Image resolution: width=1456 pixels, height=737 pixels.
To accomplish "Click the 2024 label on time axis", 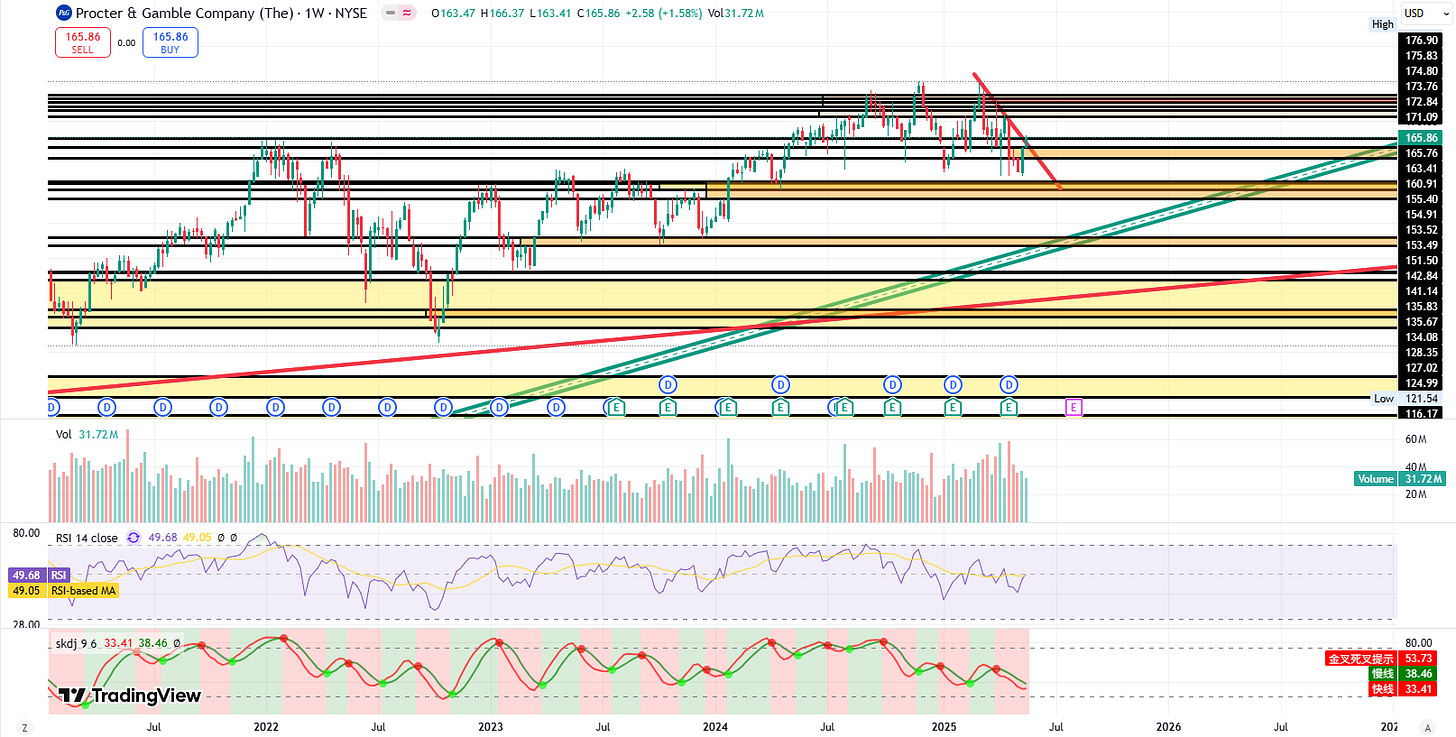I will [715, 725].
